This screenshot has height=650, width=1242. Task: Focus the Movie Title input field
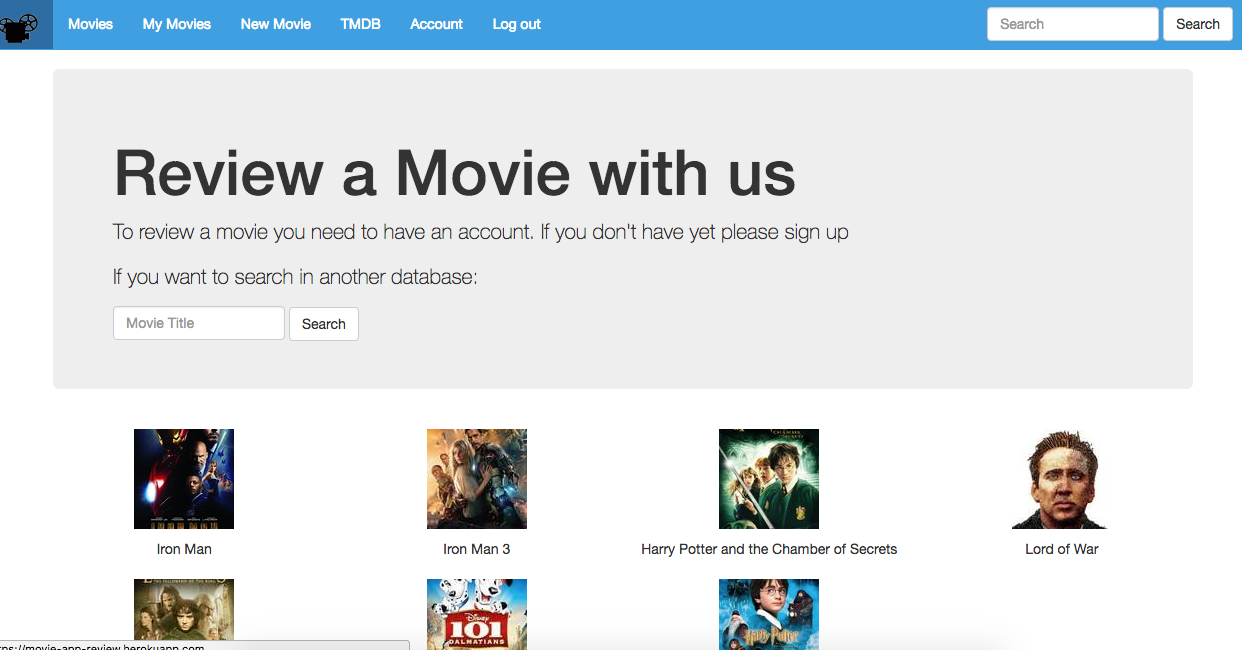point(199,323)
